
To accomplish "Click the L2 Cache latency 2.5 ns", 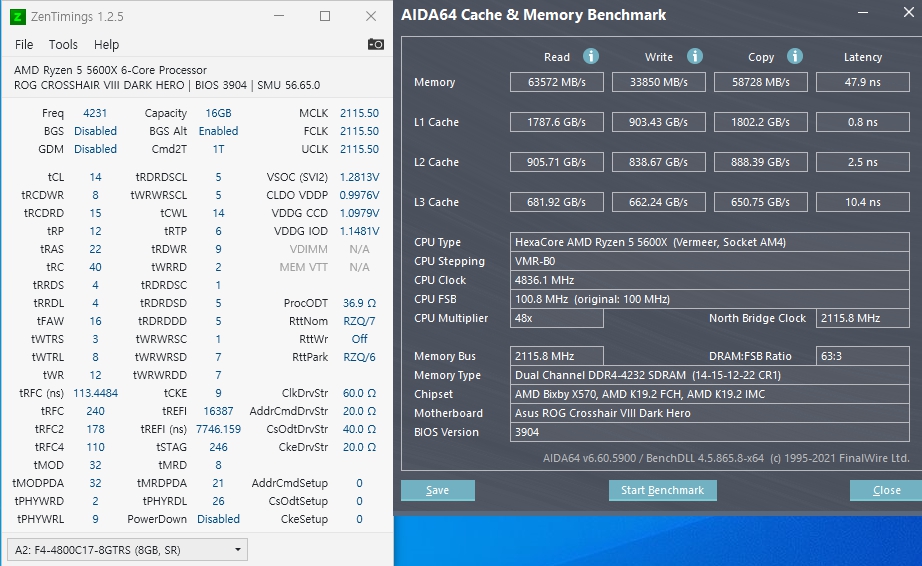I will tap(863, 162).
